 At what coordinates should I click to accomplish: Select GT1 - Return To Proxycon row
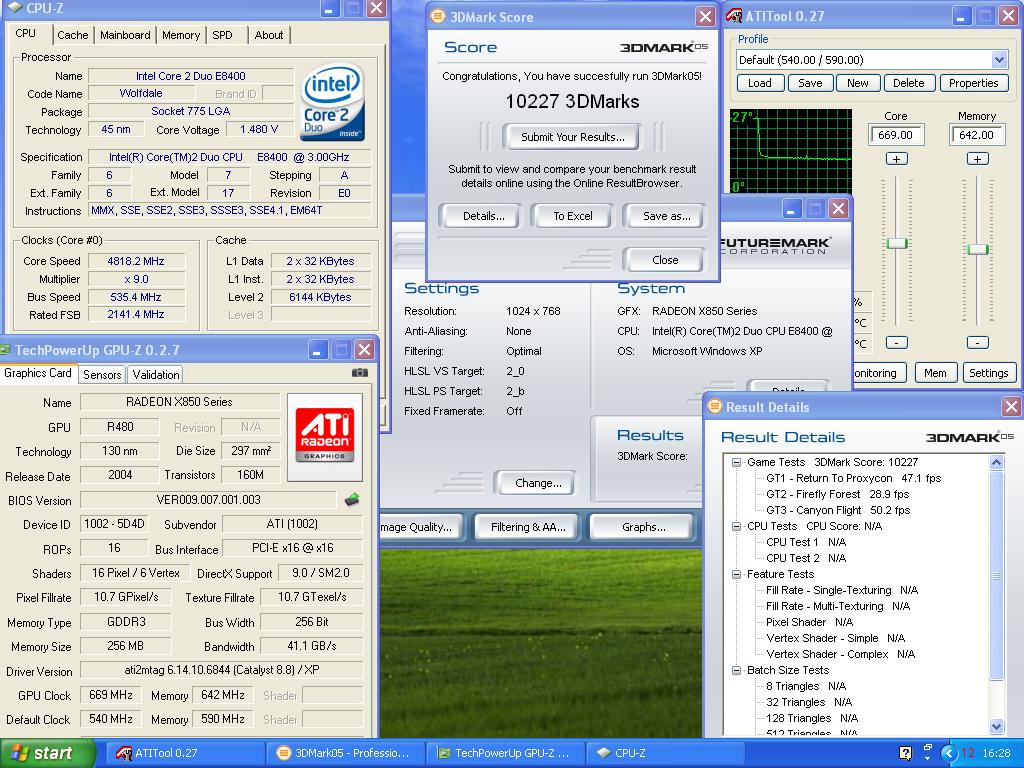click(x=853, y=478)
